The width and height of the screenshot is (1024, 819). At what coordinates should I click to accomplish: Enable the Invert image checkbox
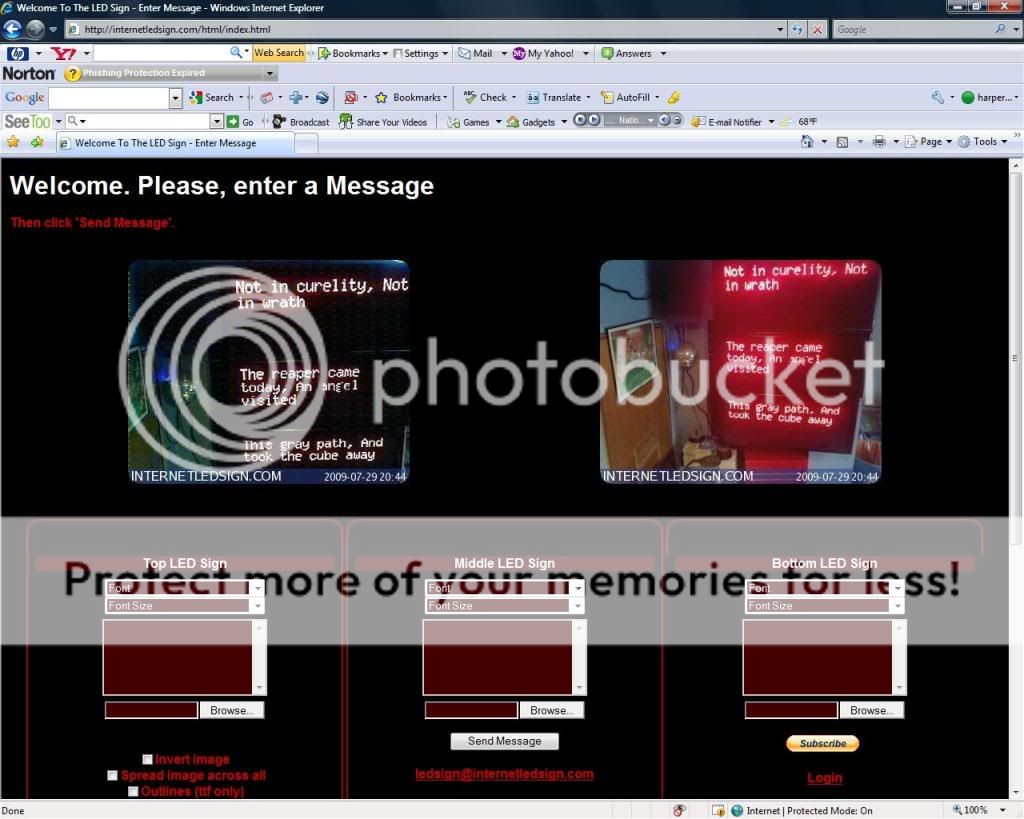click(148, 760)
